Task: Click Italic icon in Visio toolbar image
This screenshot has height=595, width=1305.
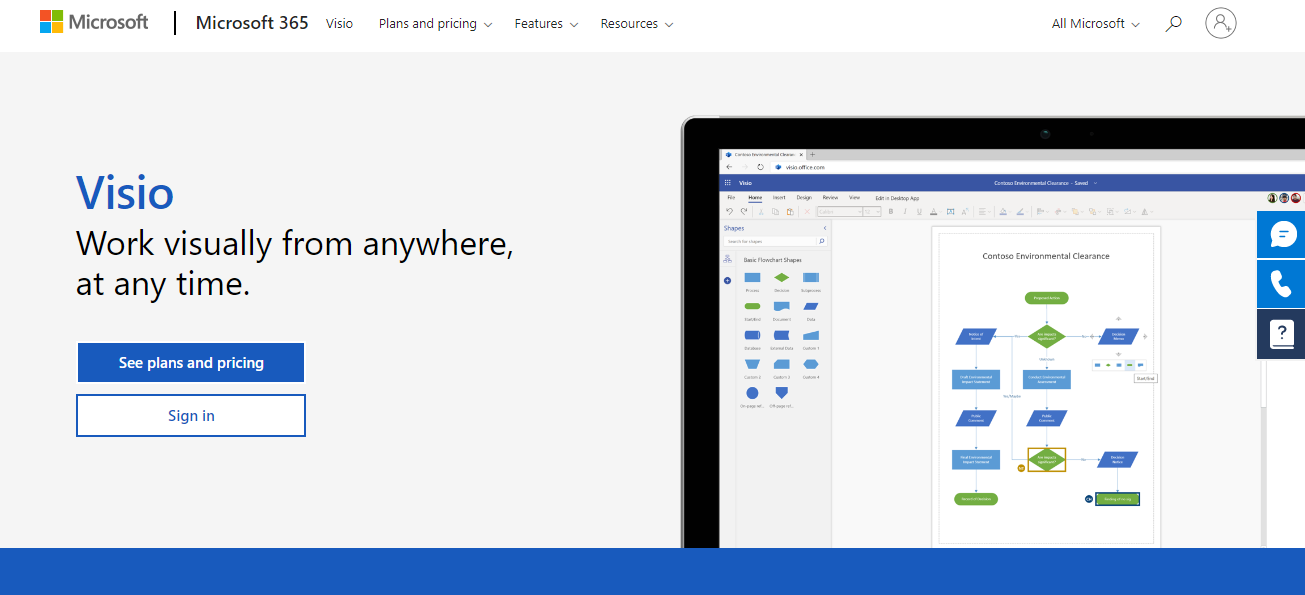Action: pos(905,211)
